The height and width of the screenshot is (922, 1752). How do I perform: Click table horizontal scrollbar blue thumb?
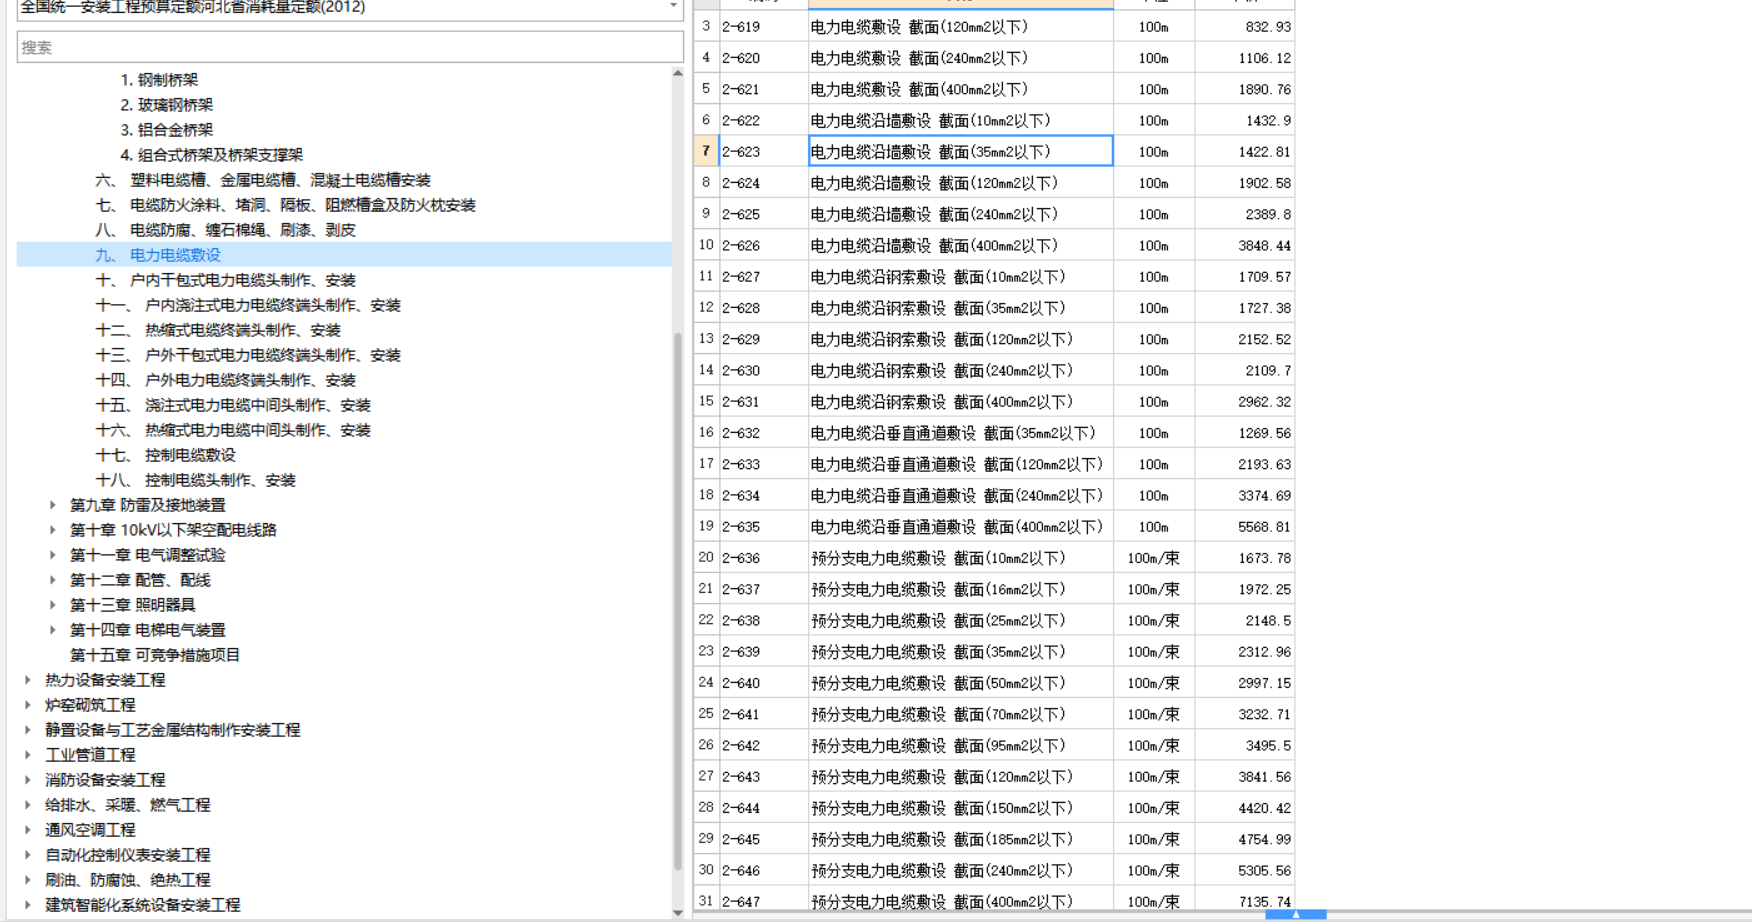point(1296,915)
